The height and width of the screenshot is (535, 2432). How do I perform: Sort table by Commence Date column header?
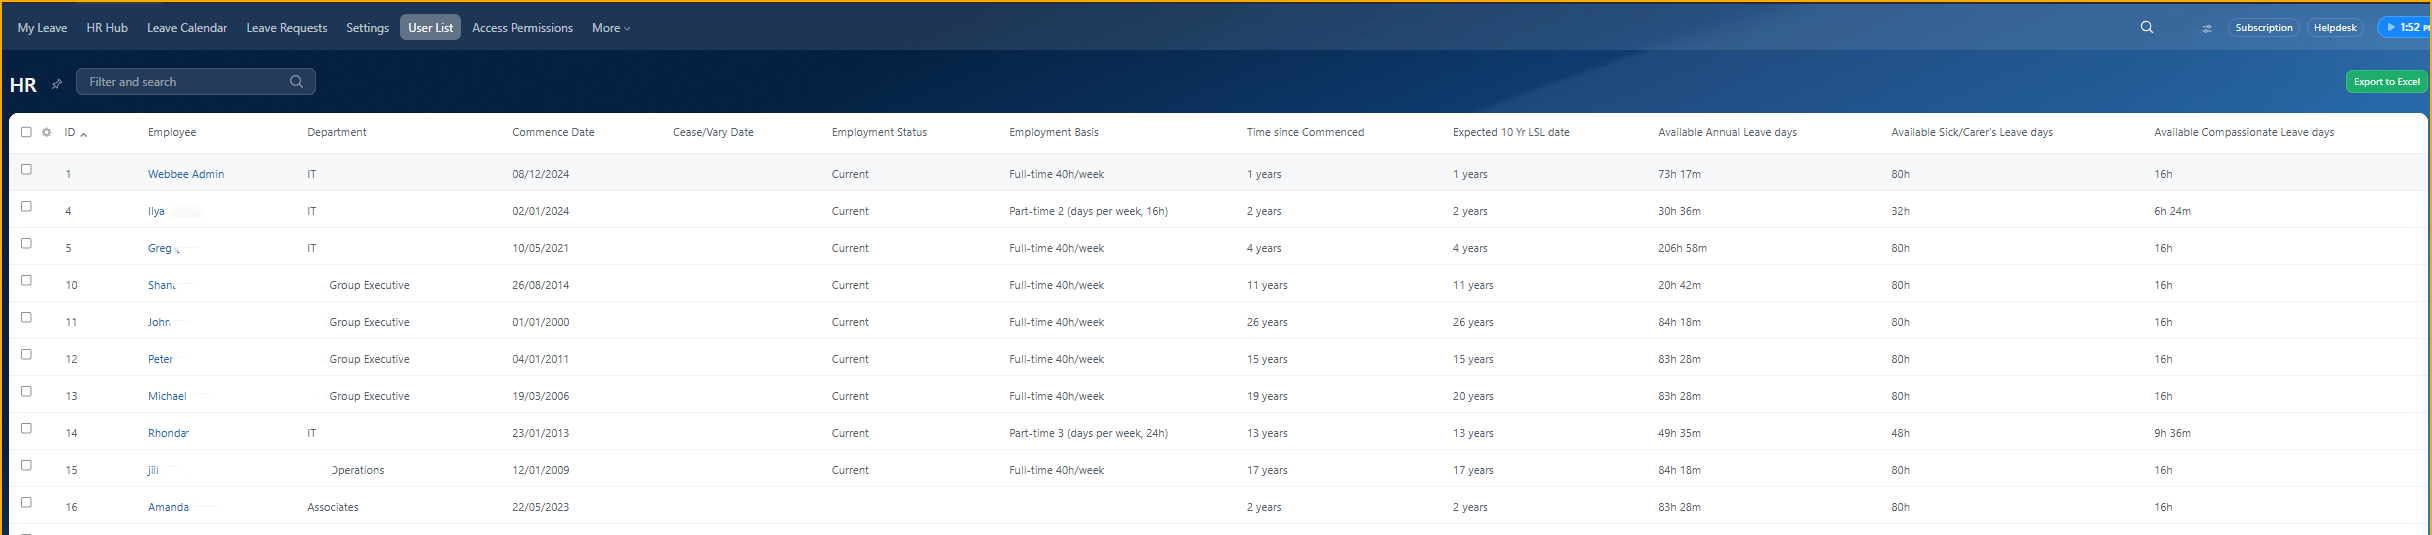553,132
